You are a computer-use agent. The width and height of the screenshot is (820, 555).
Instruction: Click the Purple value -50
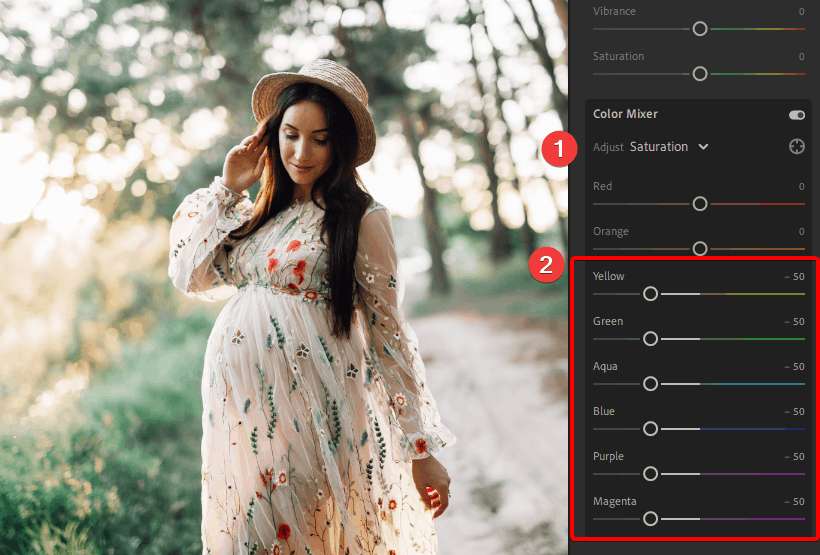click(x=794, y=457)
